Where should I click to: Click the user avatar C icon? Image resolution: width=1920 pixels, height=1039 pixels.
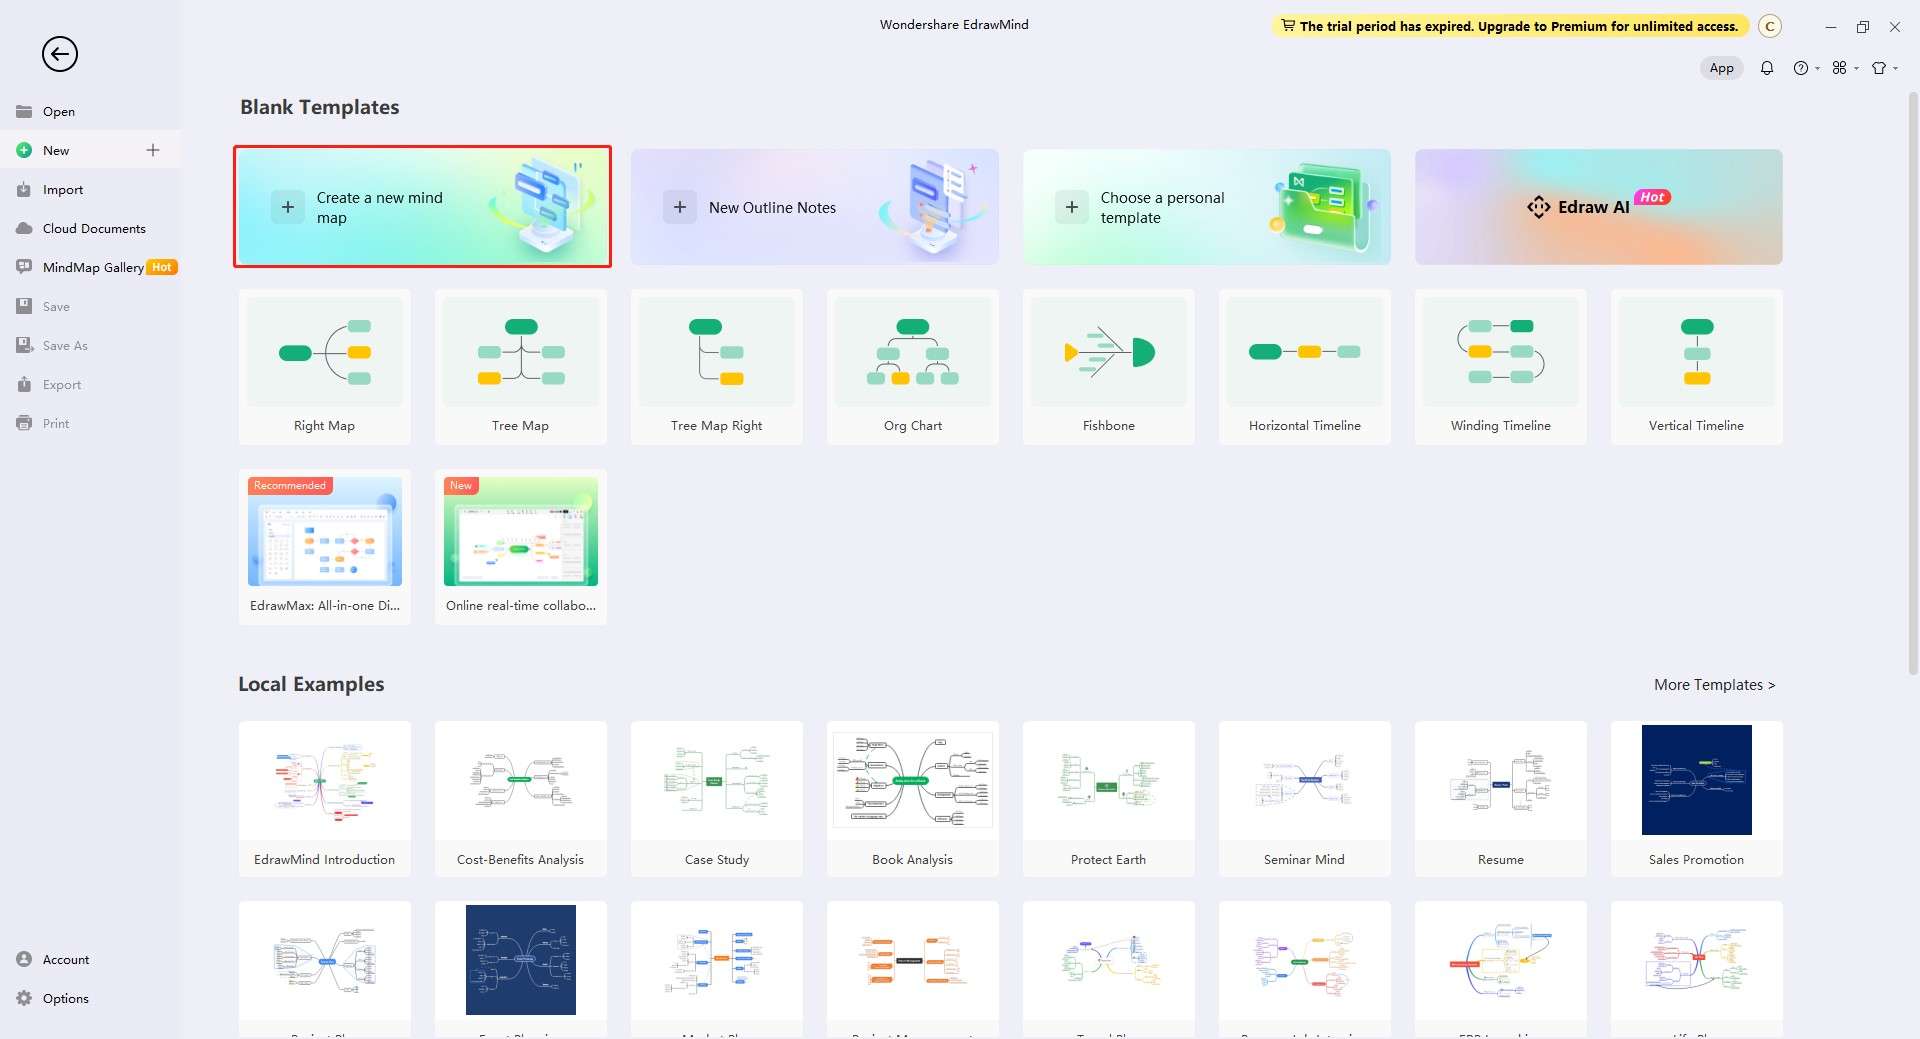[1770, 26]
